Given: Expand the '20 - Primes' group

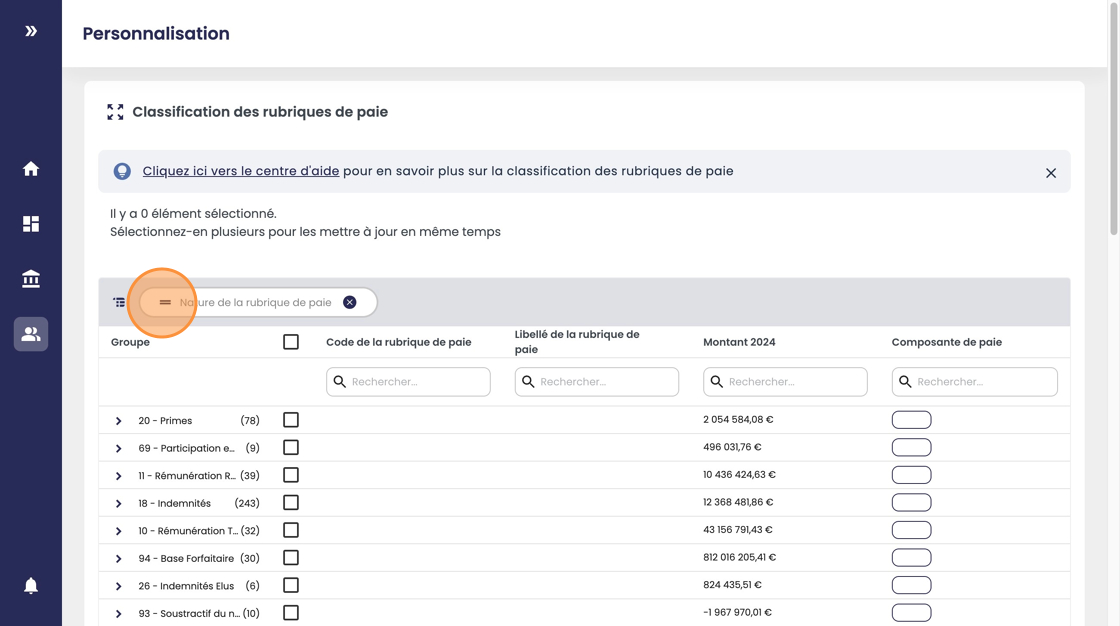Looking at the screenshot, I should pos(119,421).
